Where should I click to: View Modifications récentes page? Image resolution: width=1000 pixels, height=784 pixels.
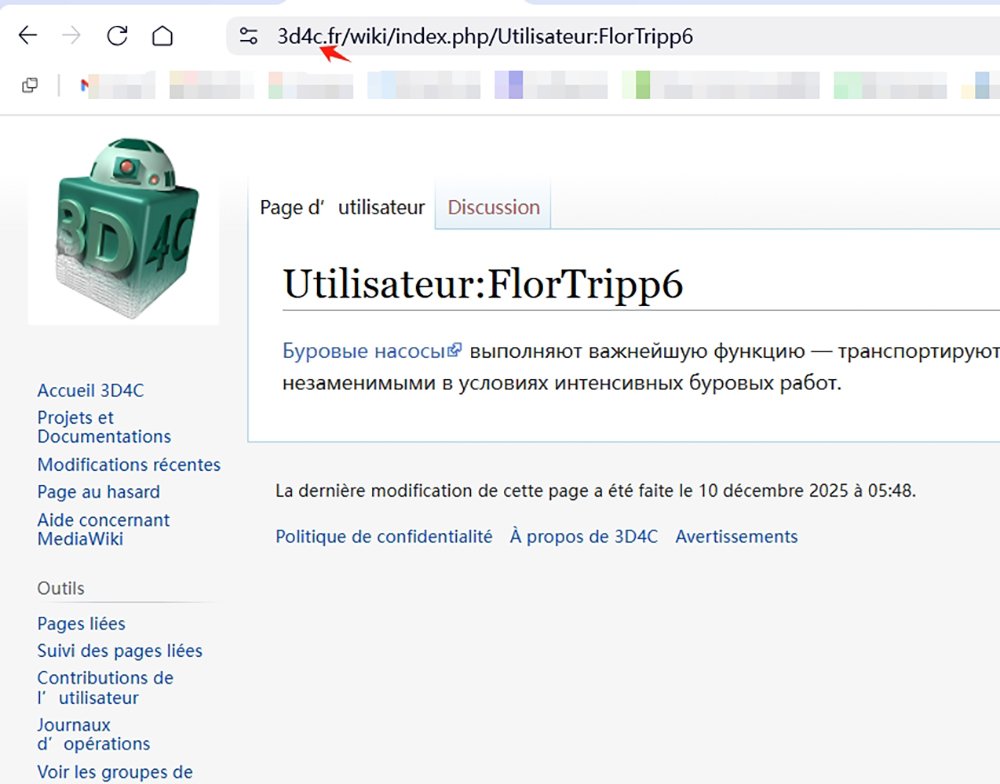tap(128, 464)
